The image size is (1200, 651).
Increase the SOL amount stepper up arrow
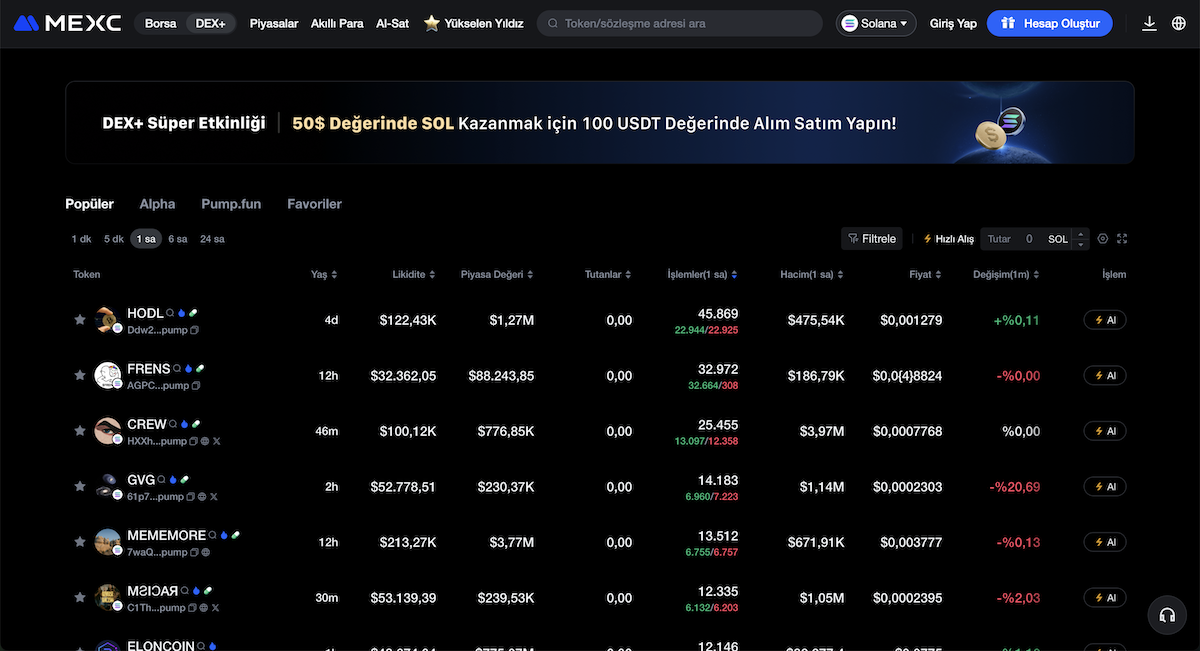(x=1080, y=234)
